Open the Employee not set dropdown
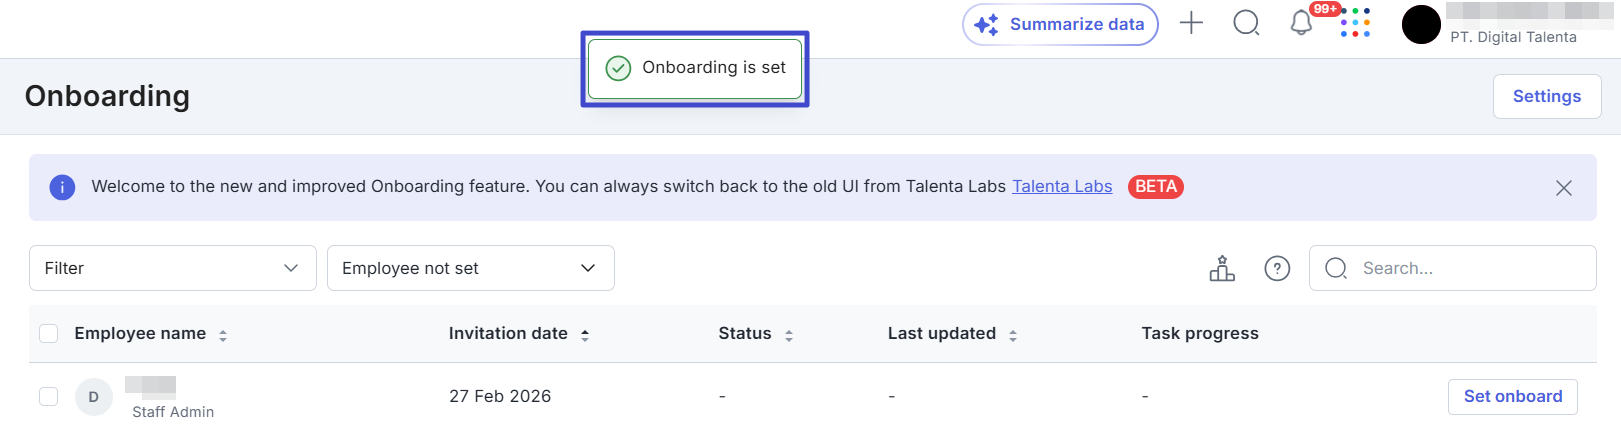Viewport: 1621px width, 430px height. coord(470,268)
